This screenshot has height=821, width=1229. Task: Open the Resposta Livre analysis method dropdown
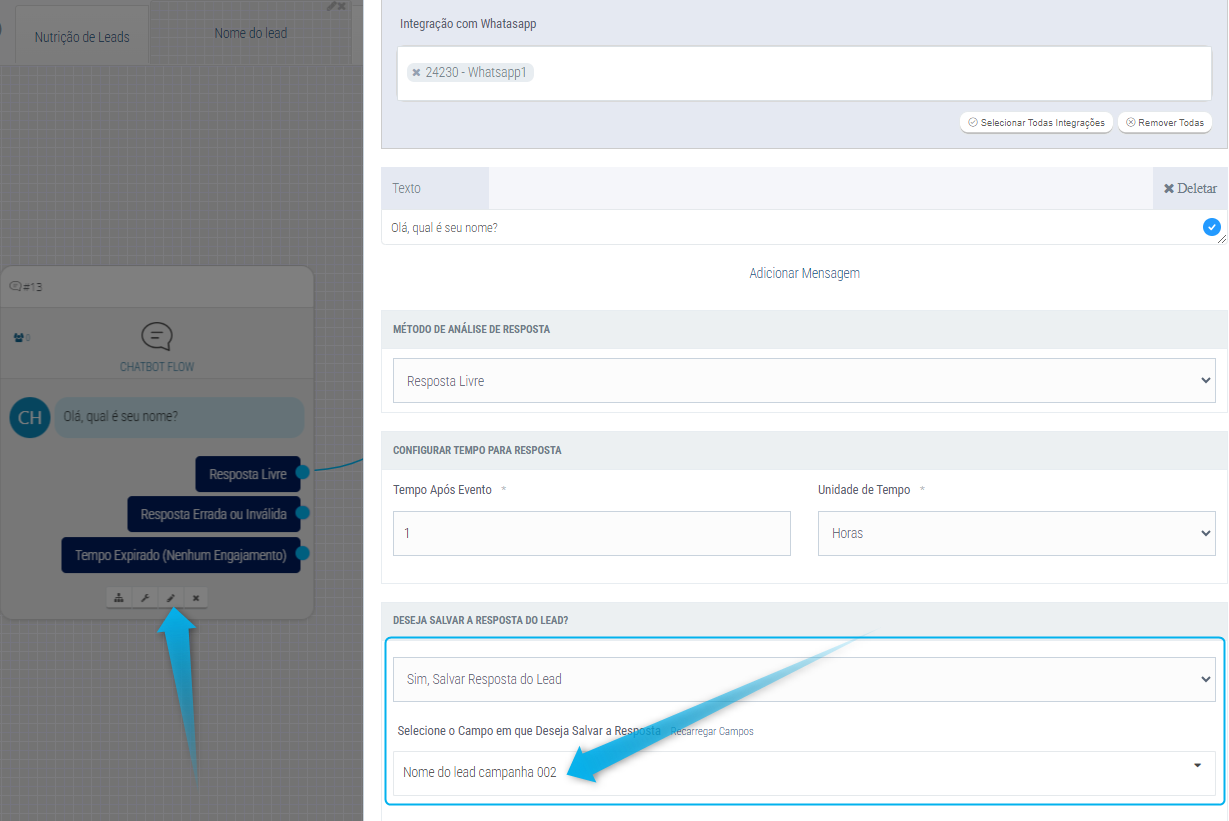[x=804, y=381]
